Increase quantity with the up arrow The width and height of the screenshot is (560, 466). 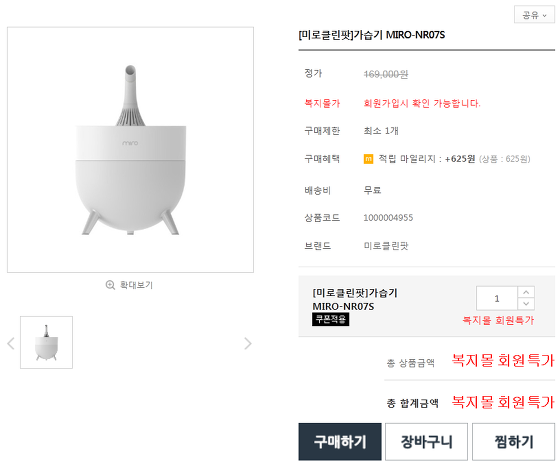[x=526, y=292]
